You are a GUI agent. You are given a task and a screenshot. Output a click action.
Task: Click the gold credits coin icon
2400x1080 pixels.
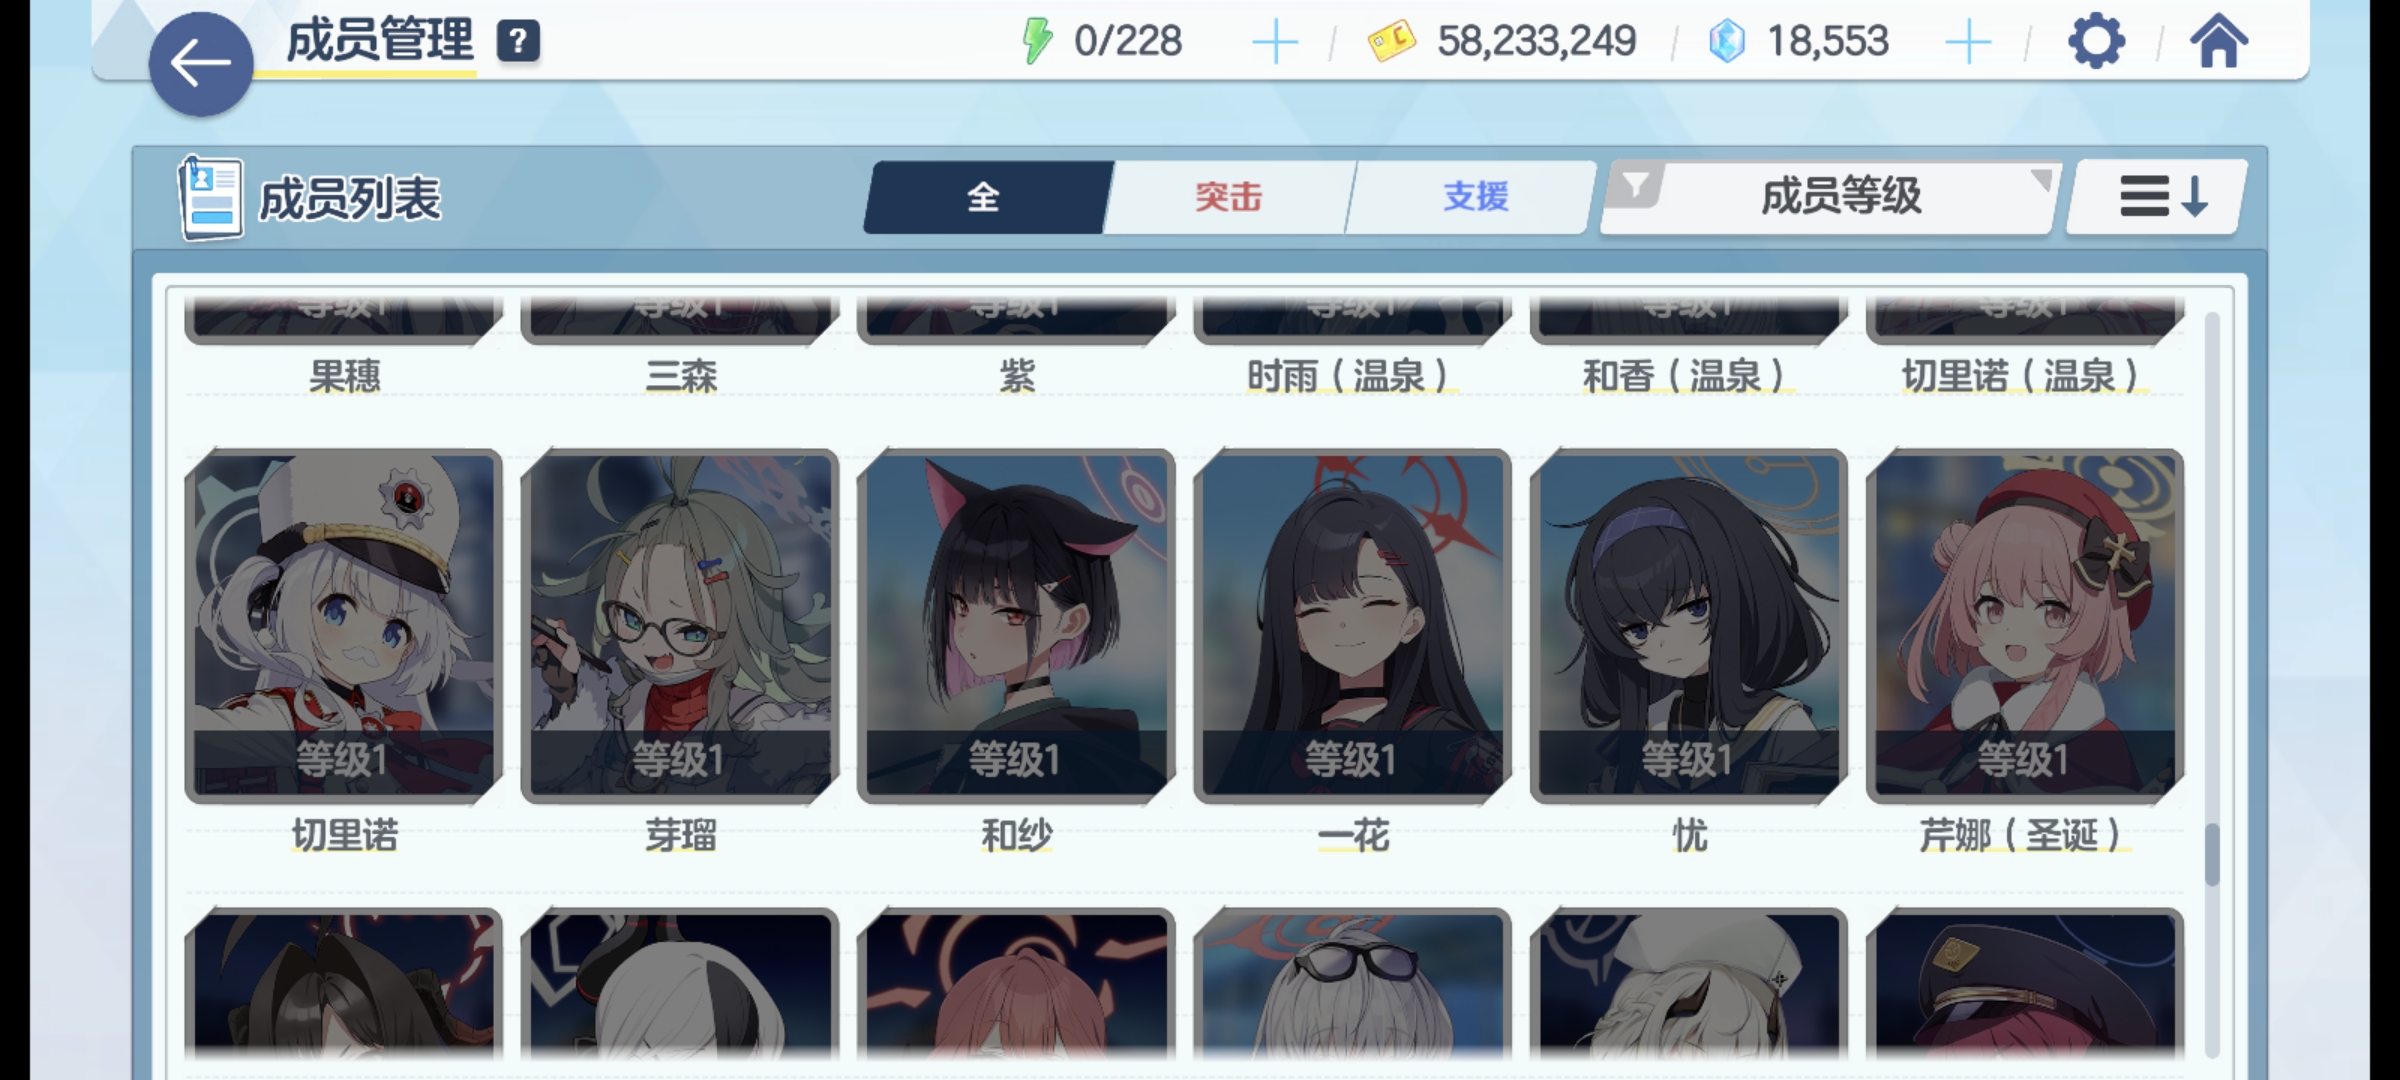pos(1391,41)
